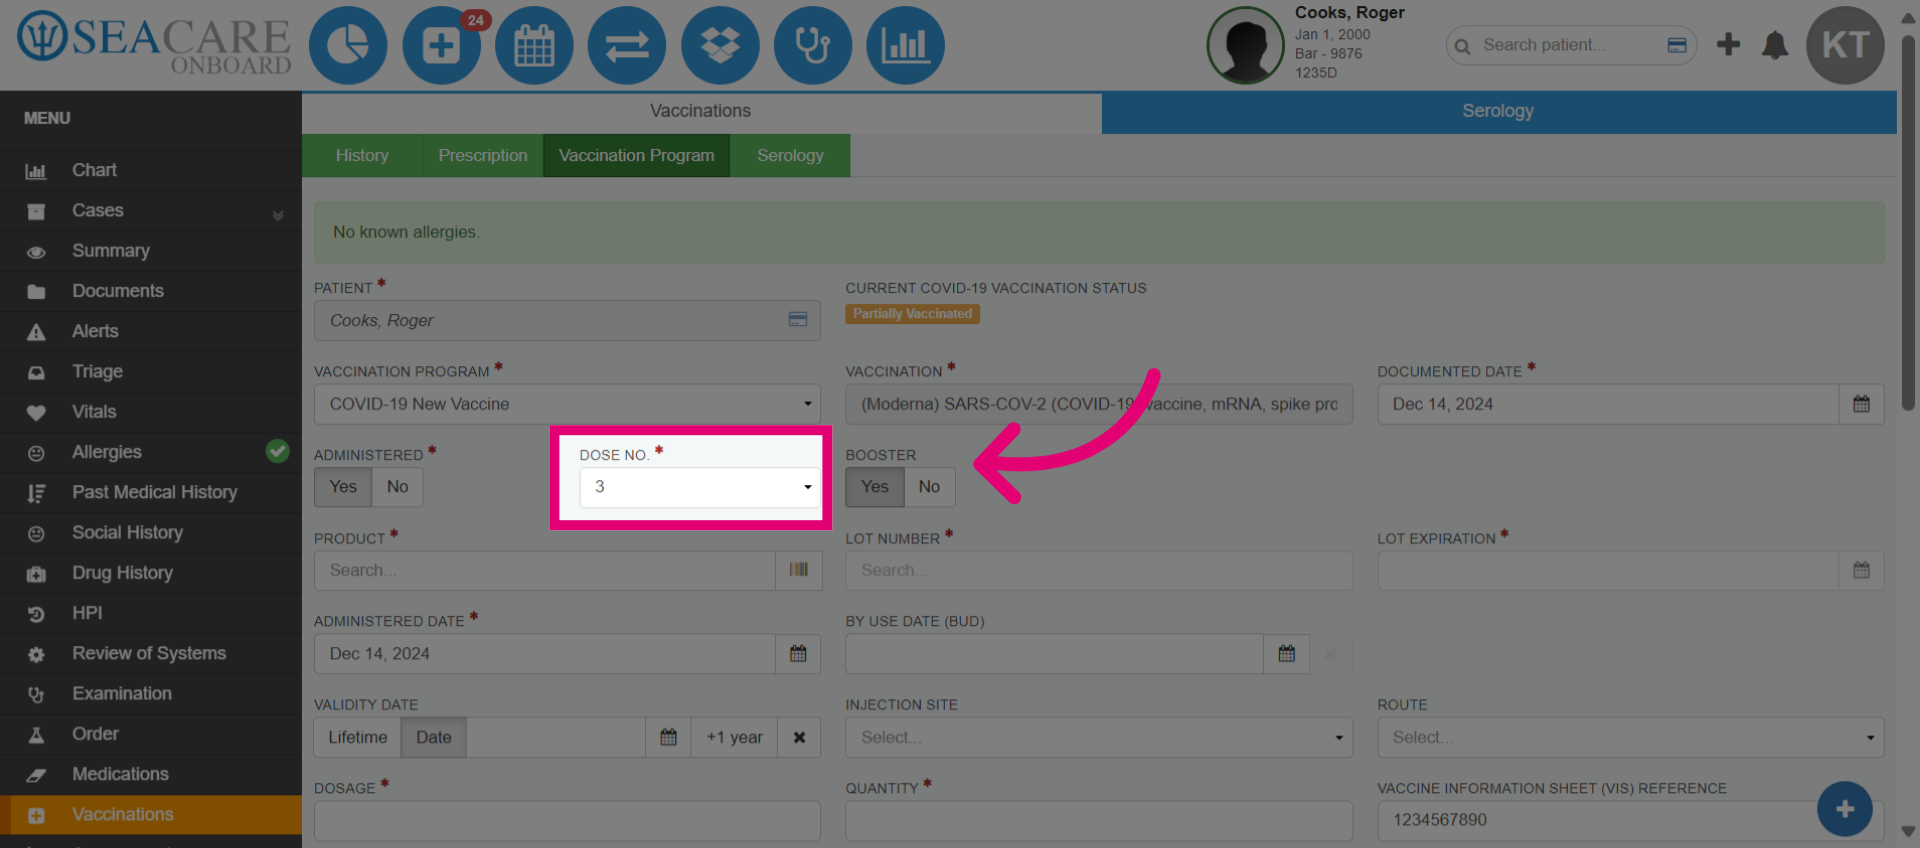1920x848 pixels.
Task: Open Past Medical History in sidebar
Action: 151,492
